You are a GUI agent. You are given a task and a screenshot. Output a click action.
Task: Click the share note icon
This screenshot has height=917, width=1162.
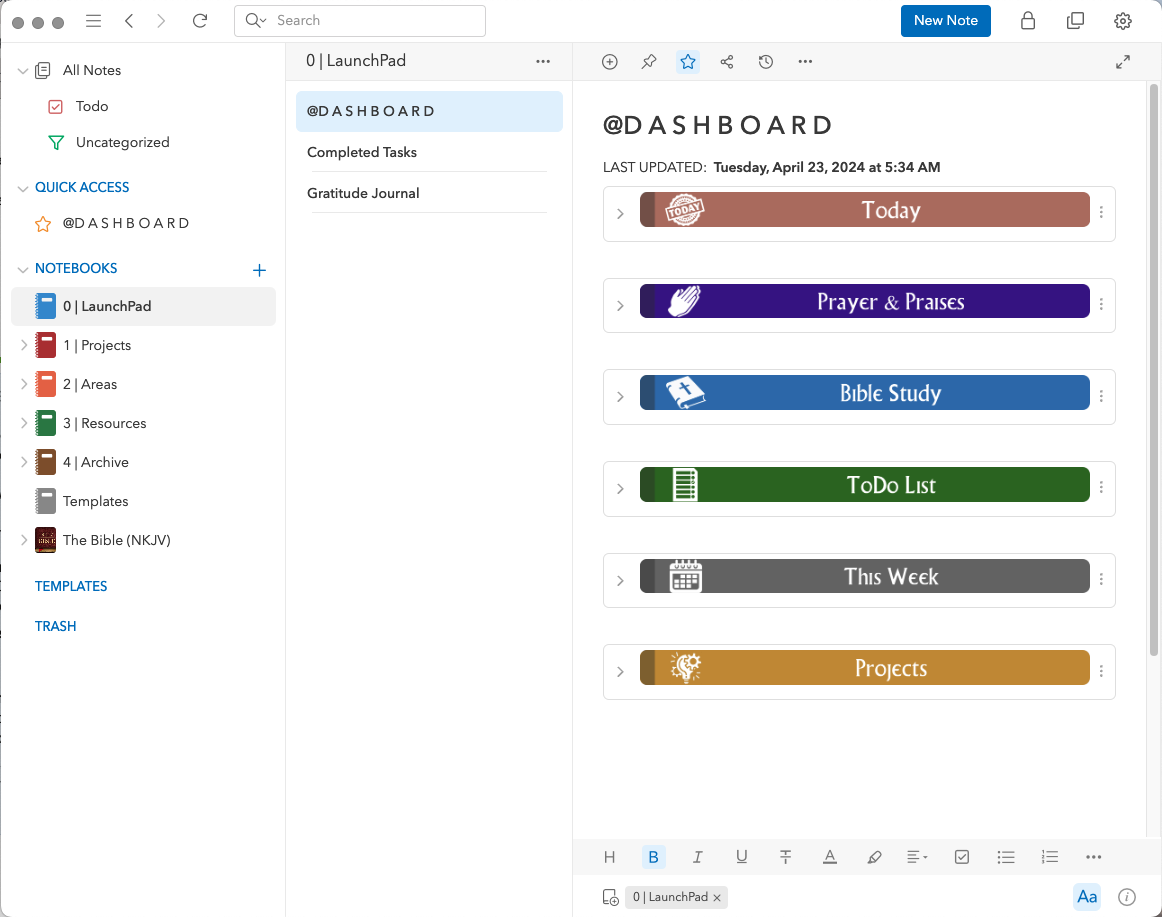coord(727,62)
